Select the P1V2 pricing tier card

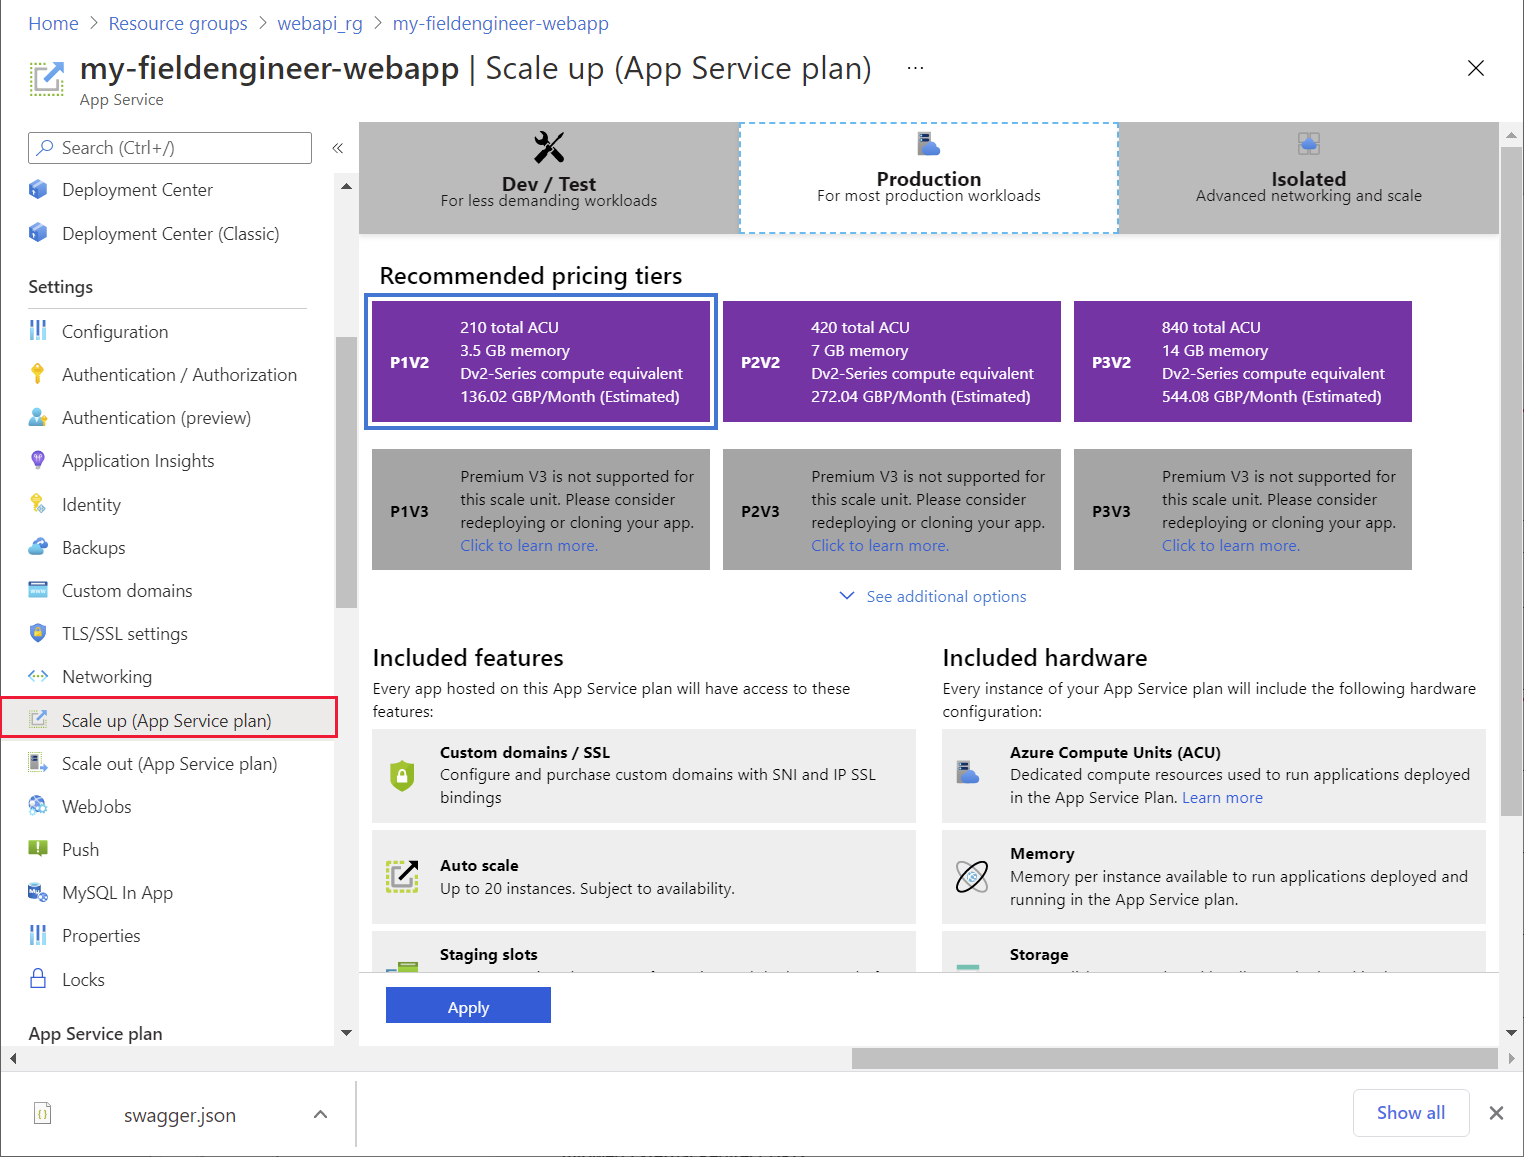tap(541, 362)
